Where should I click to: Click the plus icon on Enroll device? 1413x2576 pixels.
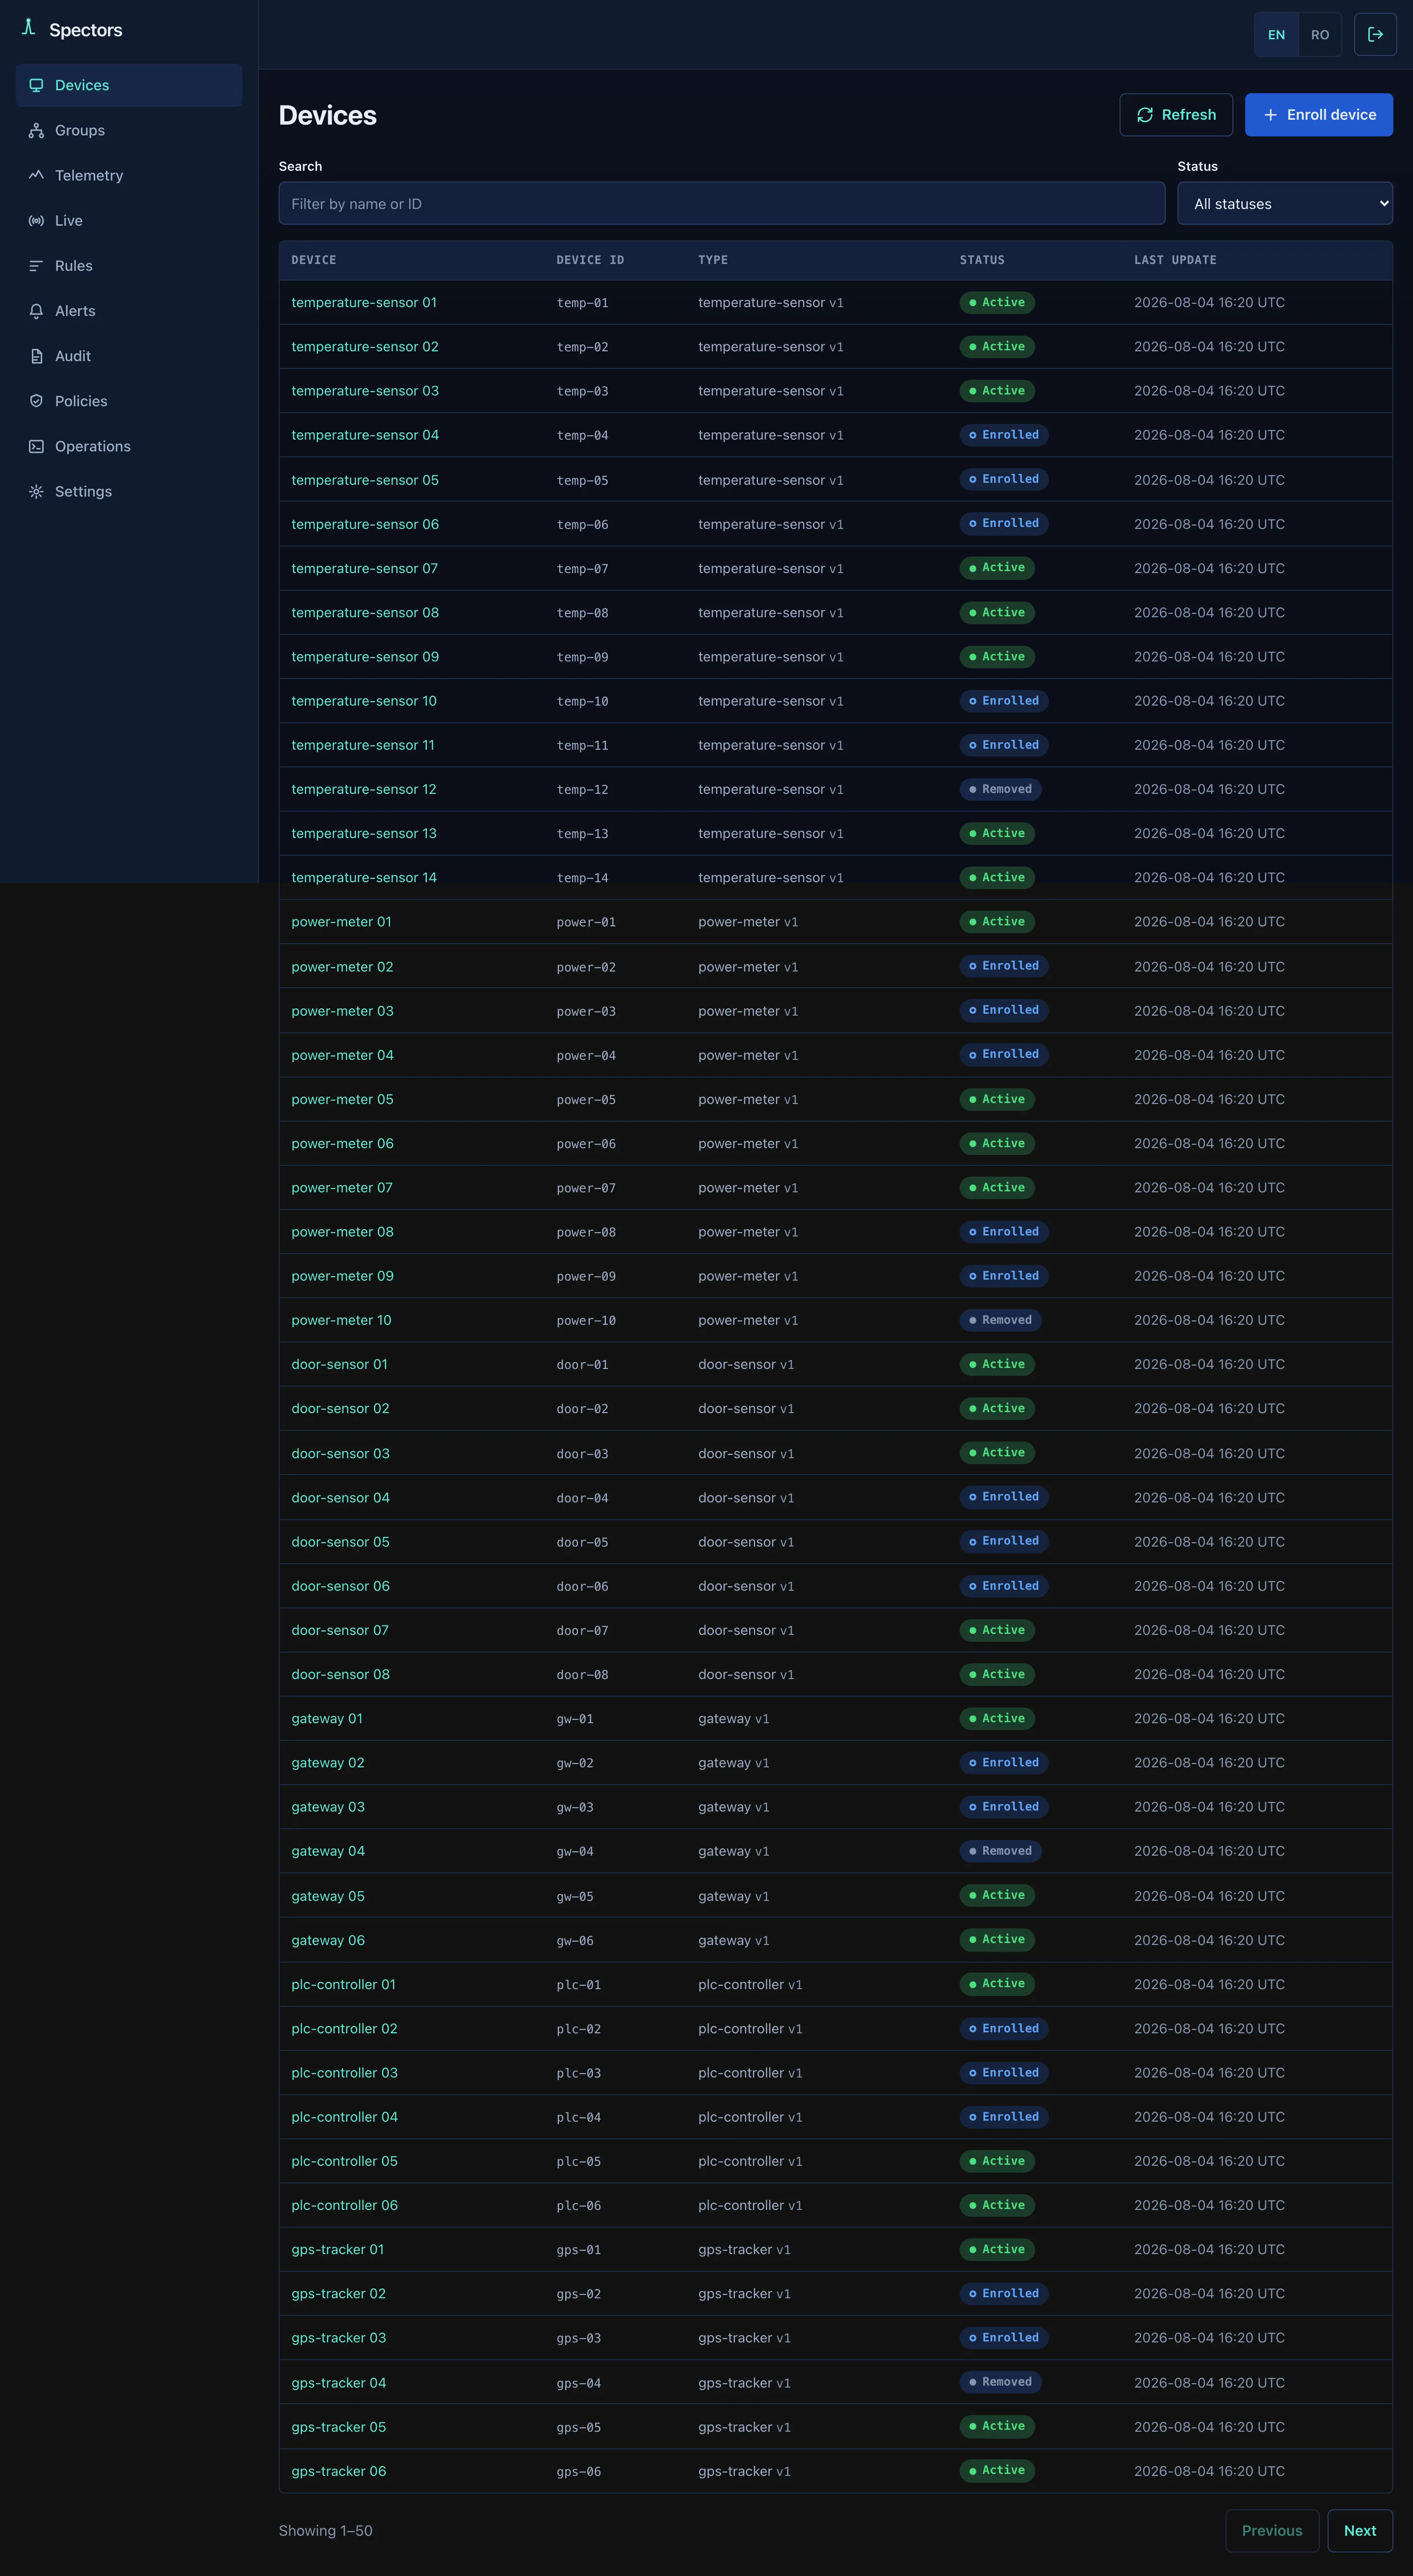(1270, 115)
